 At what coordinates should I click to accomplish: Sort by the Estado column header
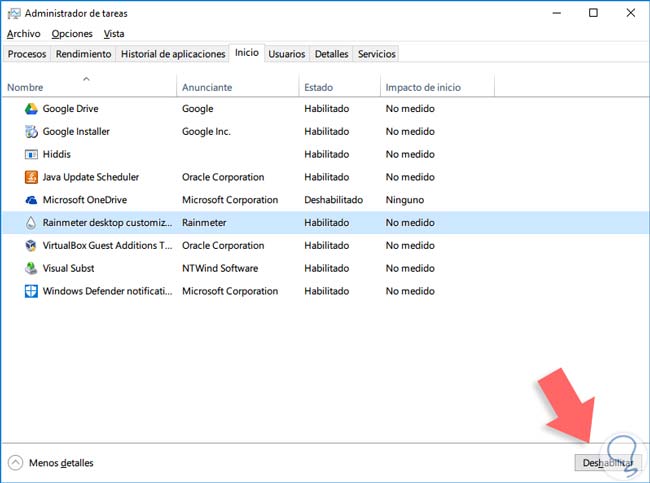pos(318,88)
